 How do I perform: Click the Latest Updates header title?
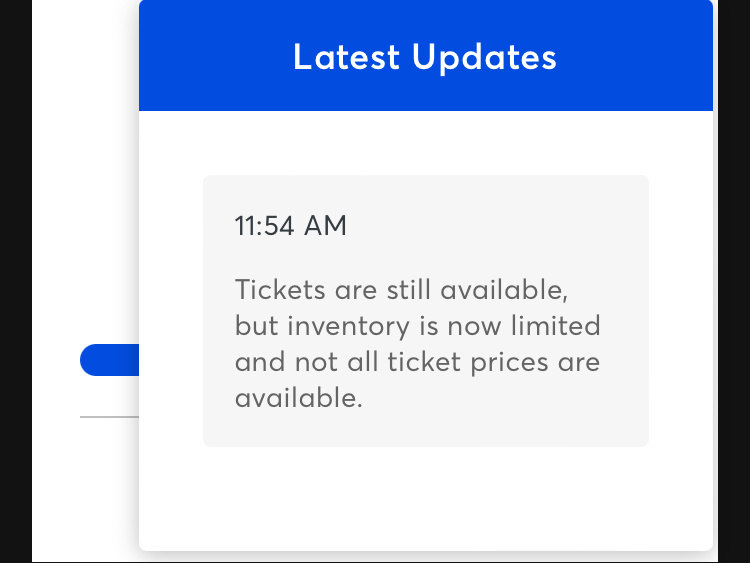click(x=425, y=57)
